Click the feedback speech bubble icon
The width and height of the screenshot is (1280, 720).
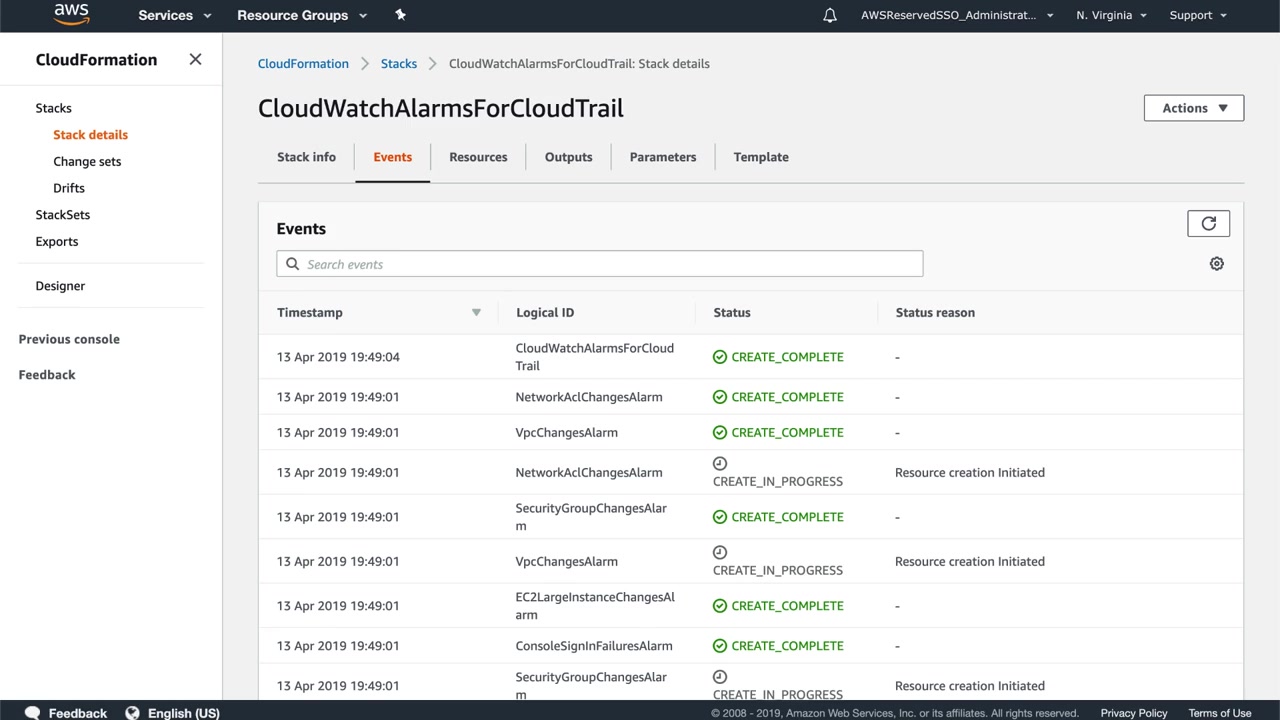click(x=32, y=713)
